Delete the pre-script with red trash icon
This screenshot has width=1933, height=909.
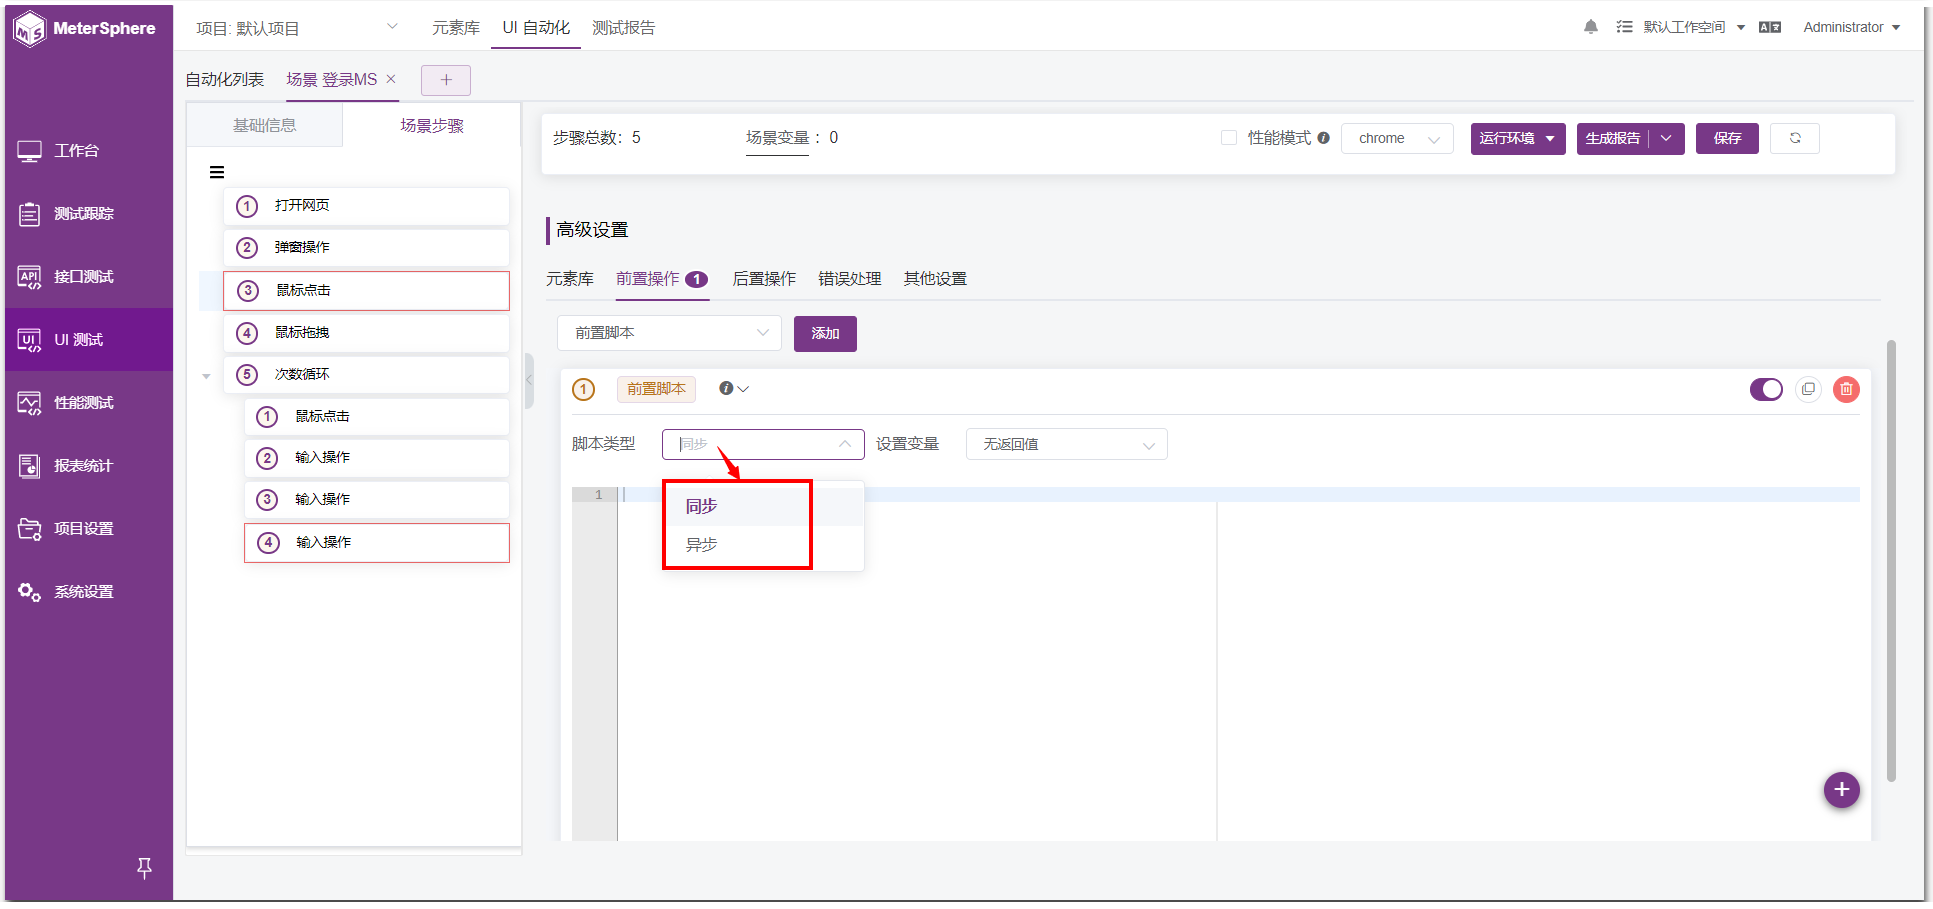(x=1846, y=389)
